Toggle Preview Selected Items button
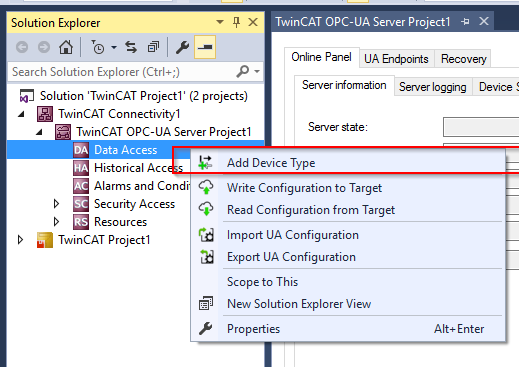 pyautogui.click(x=205, y=47)
